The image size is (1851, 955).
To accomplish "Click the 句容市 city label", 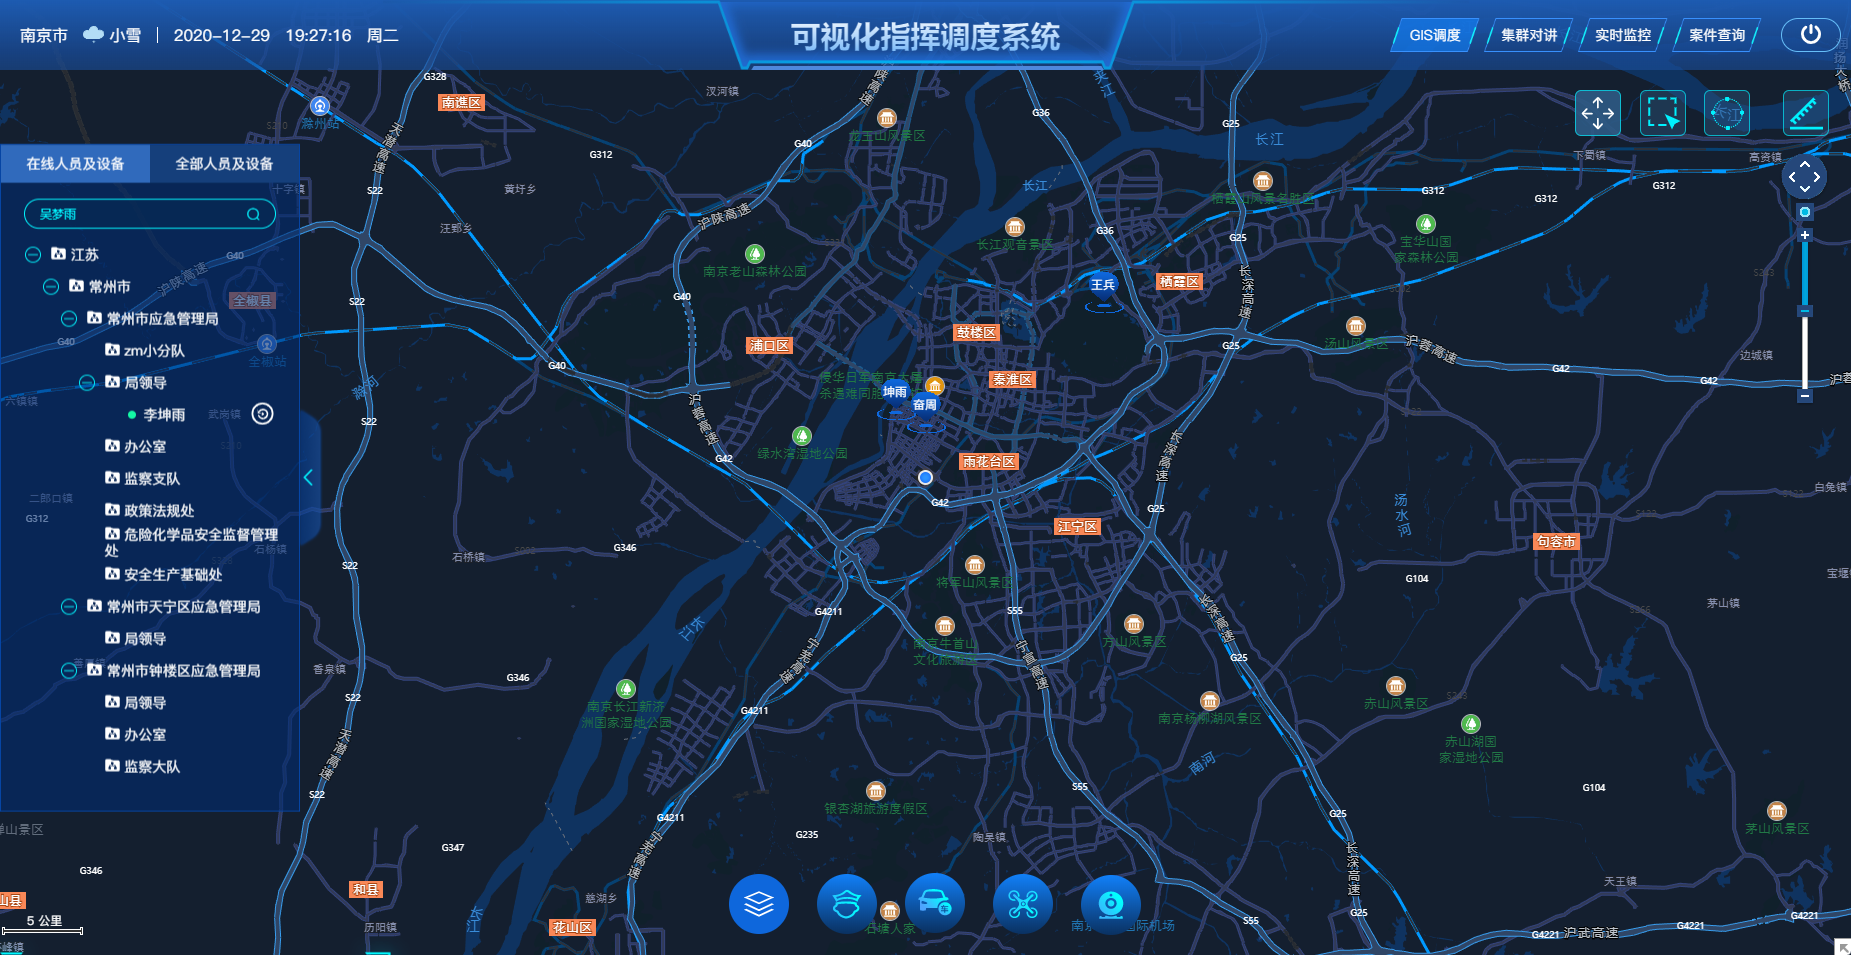I will [x=1557, y=541].
